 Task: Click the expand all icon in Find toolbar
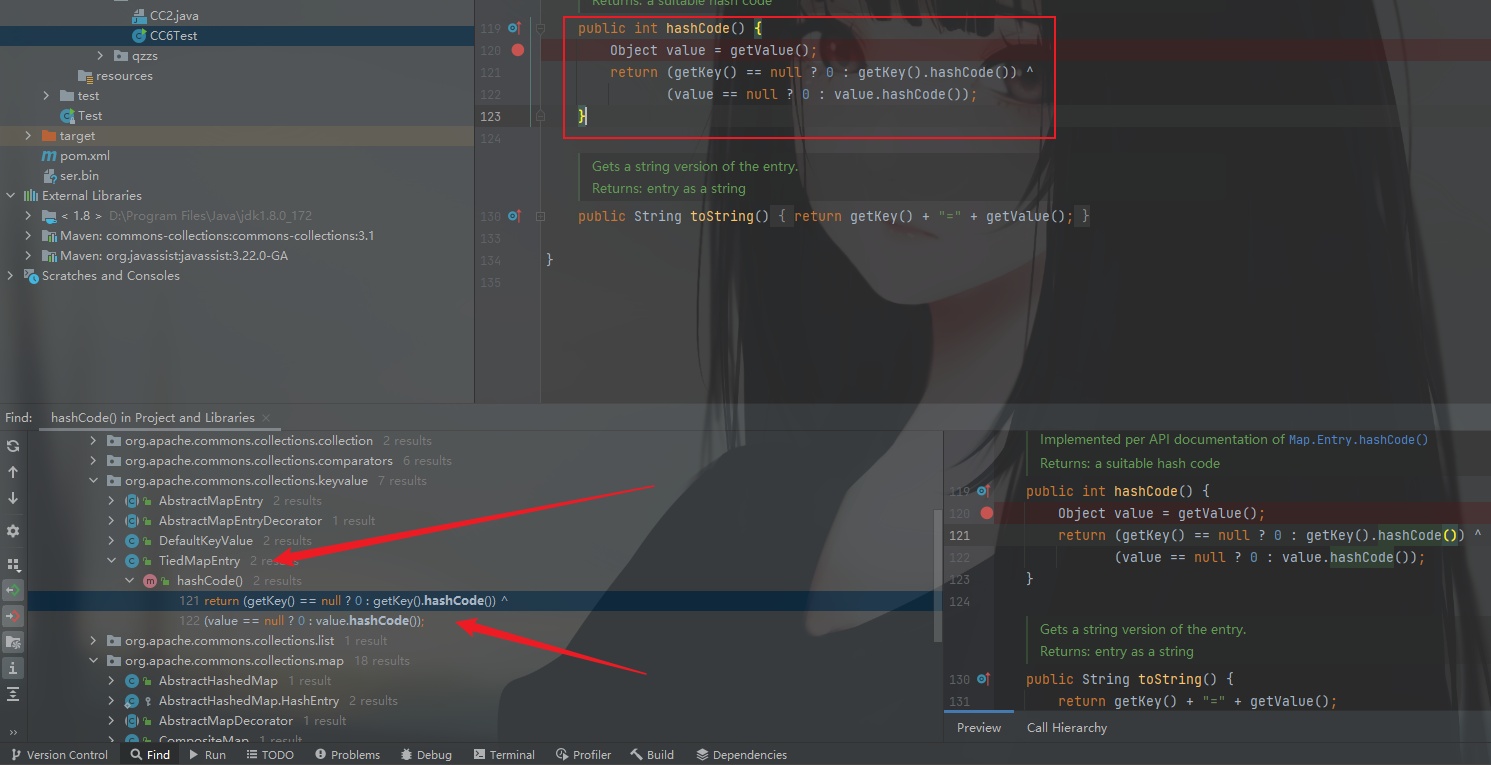pos(13,693)
